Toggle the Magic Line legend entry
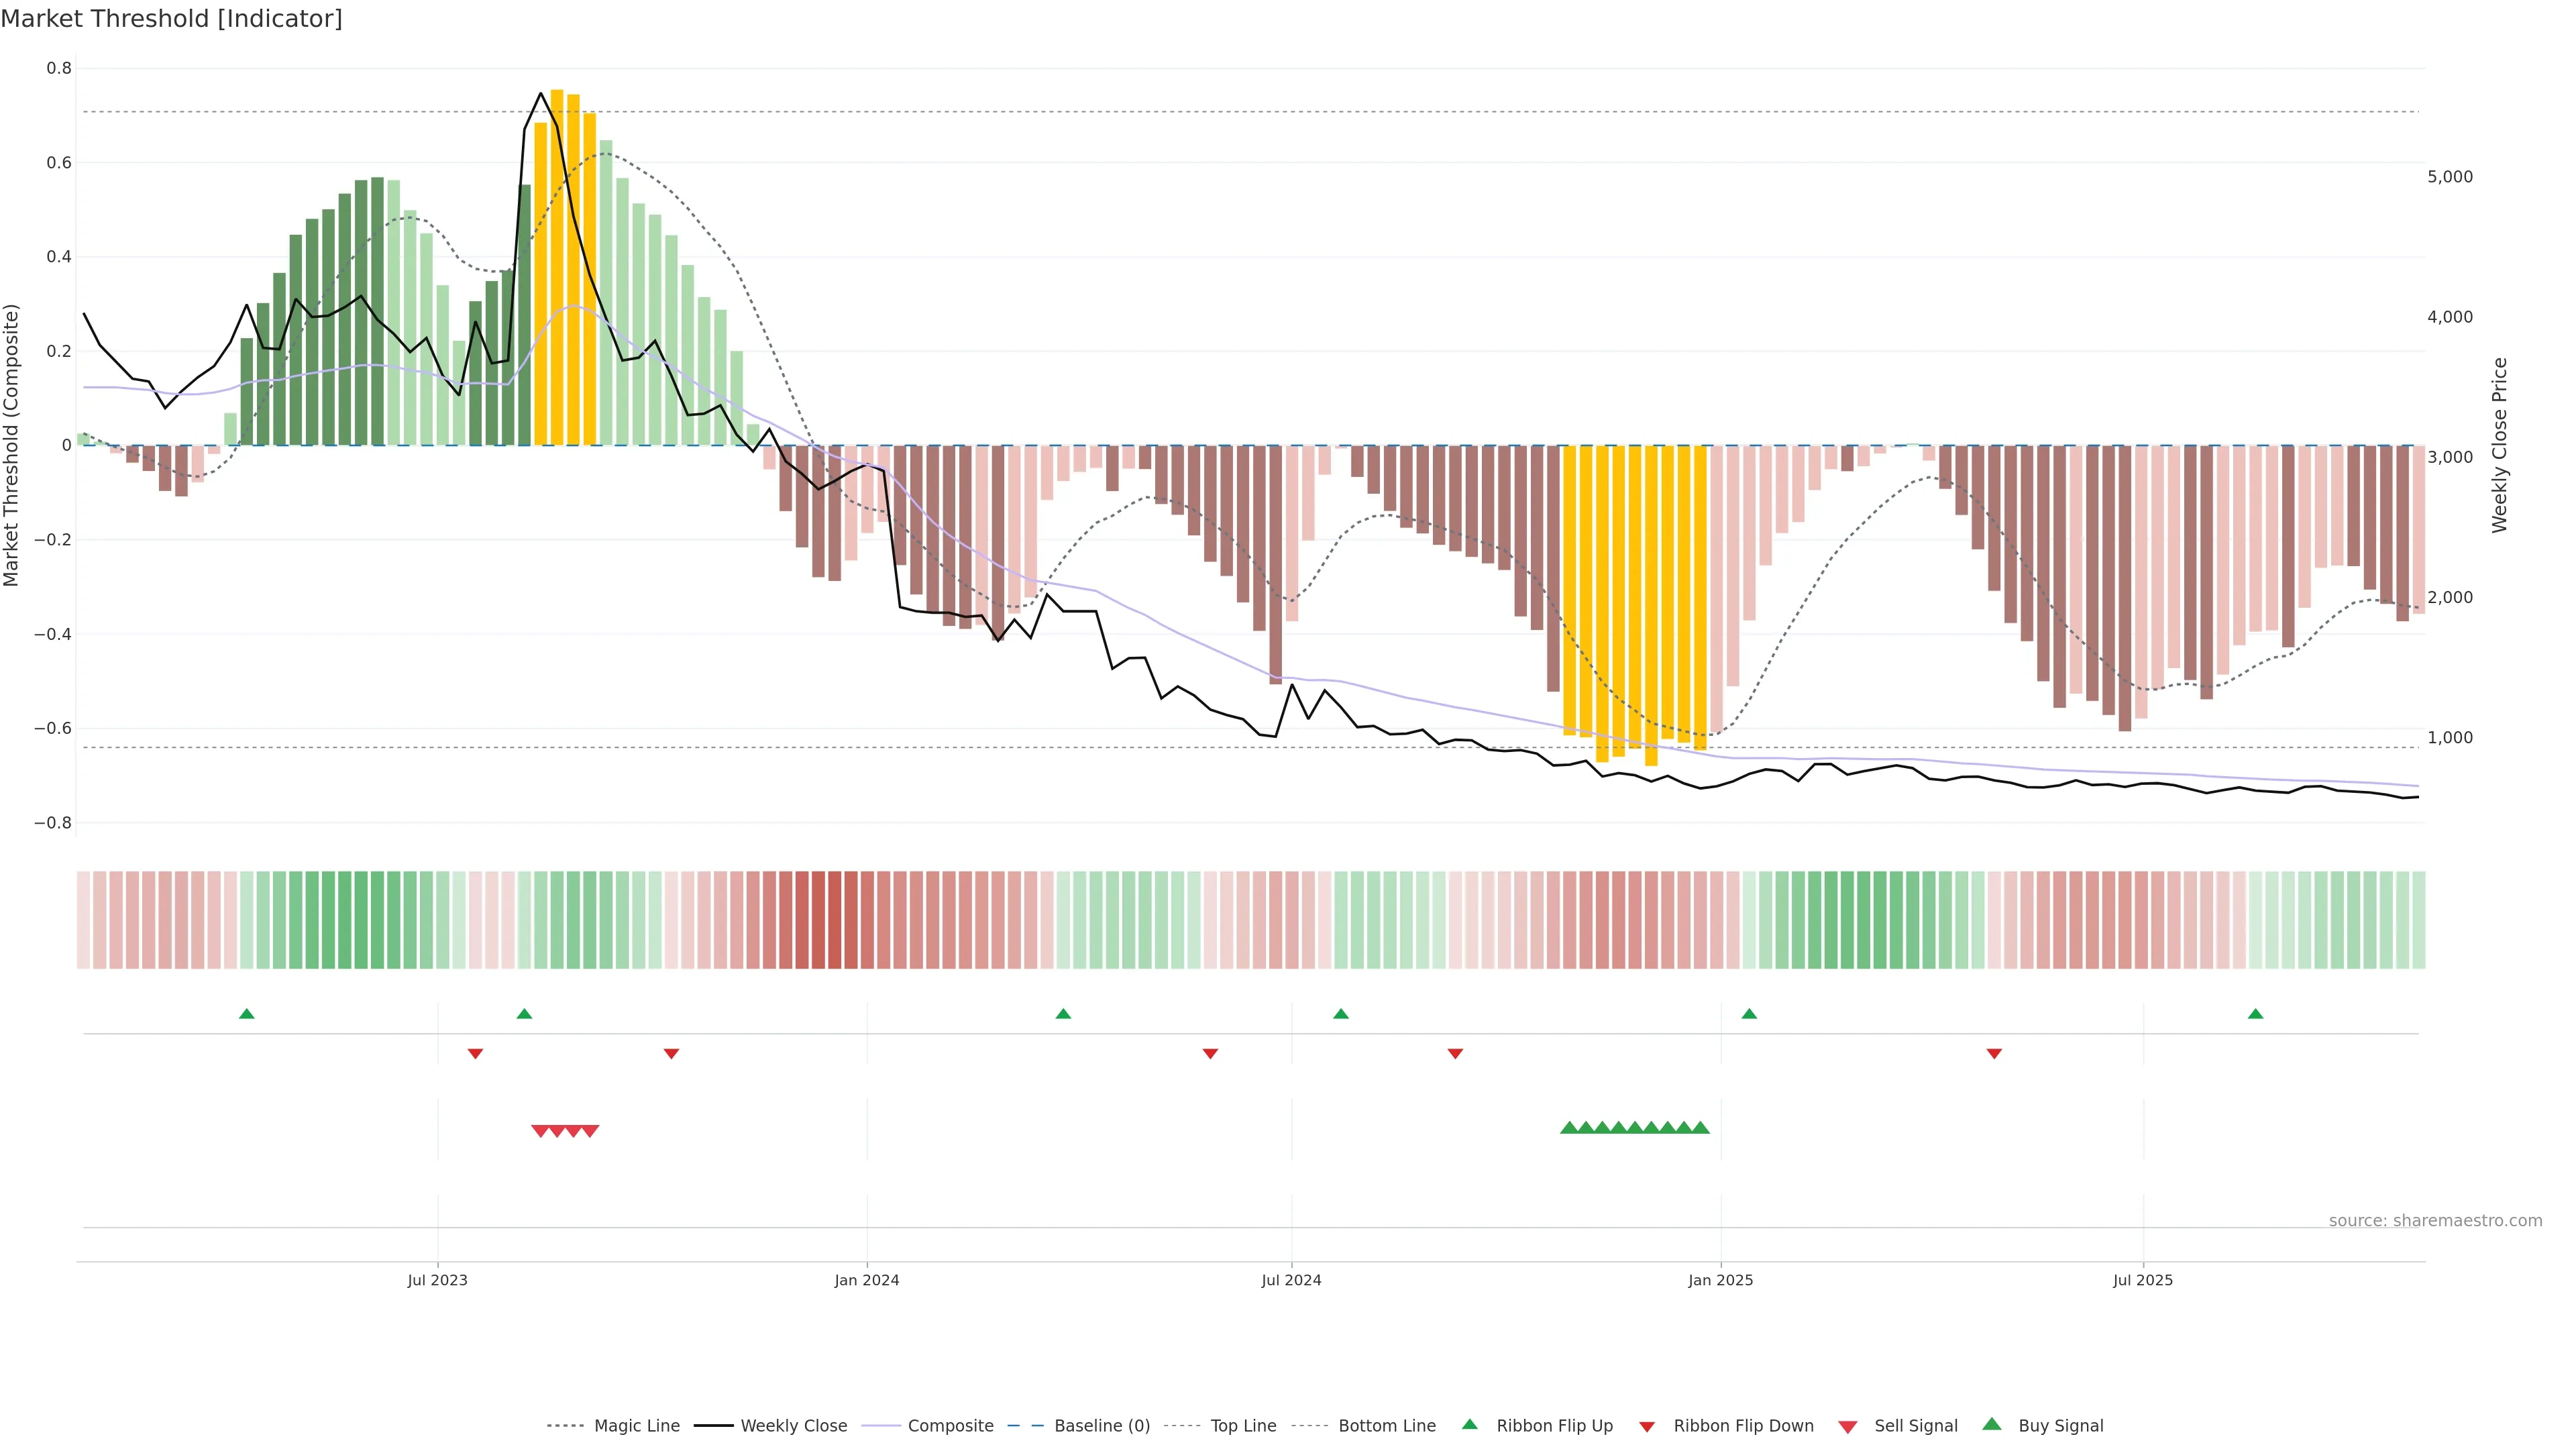2576x1449 pixels. click(x=636, y=1426)
